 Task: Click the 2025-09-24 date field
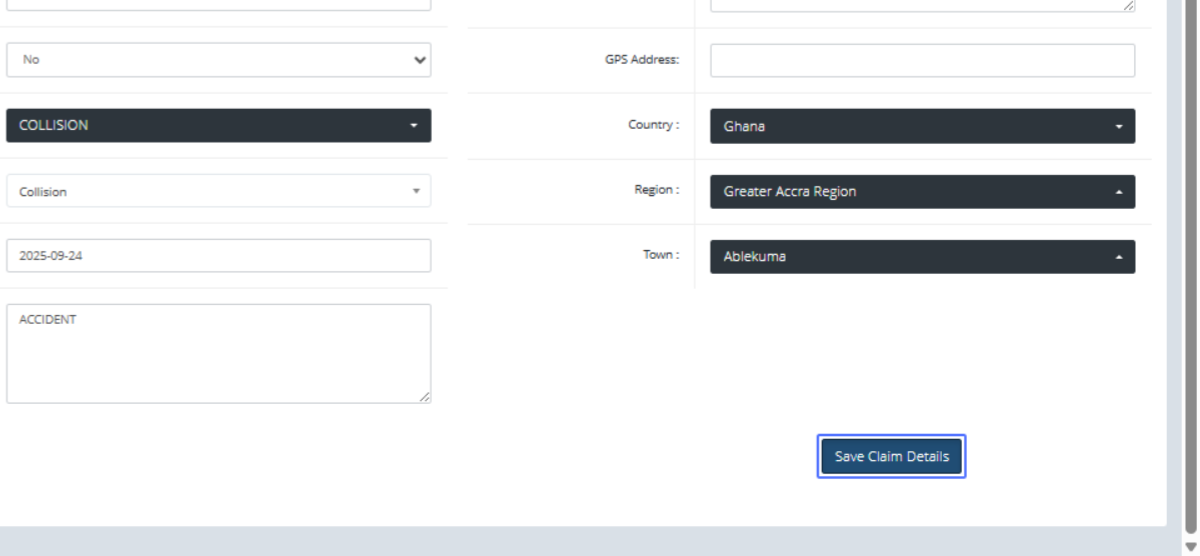[x=218, y=256]
